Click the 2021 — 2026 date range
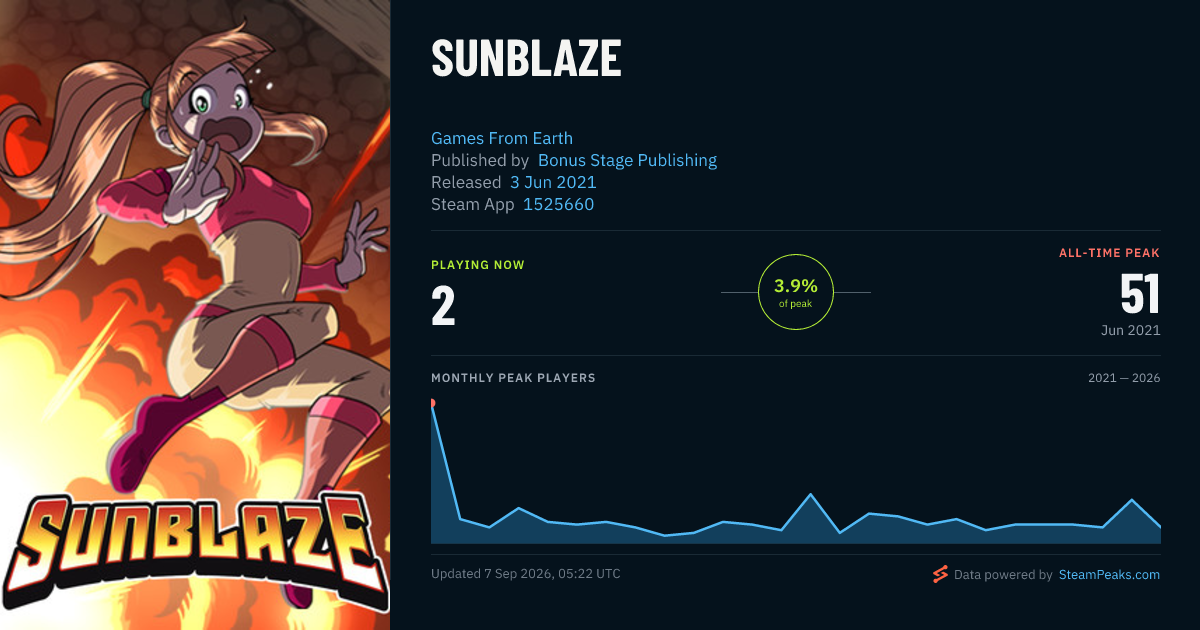This screenshot has height=630, width=1200. pyautogui.click(x=1124, y=378)
